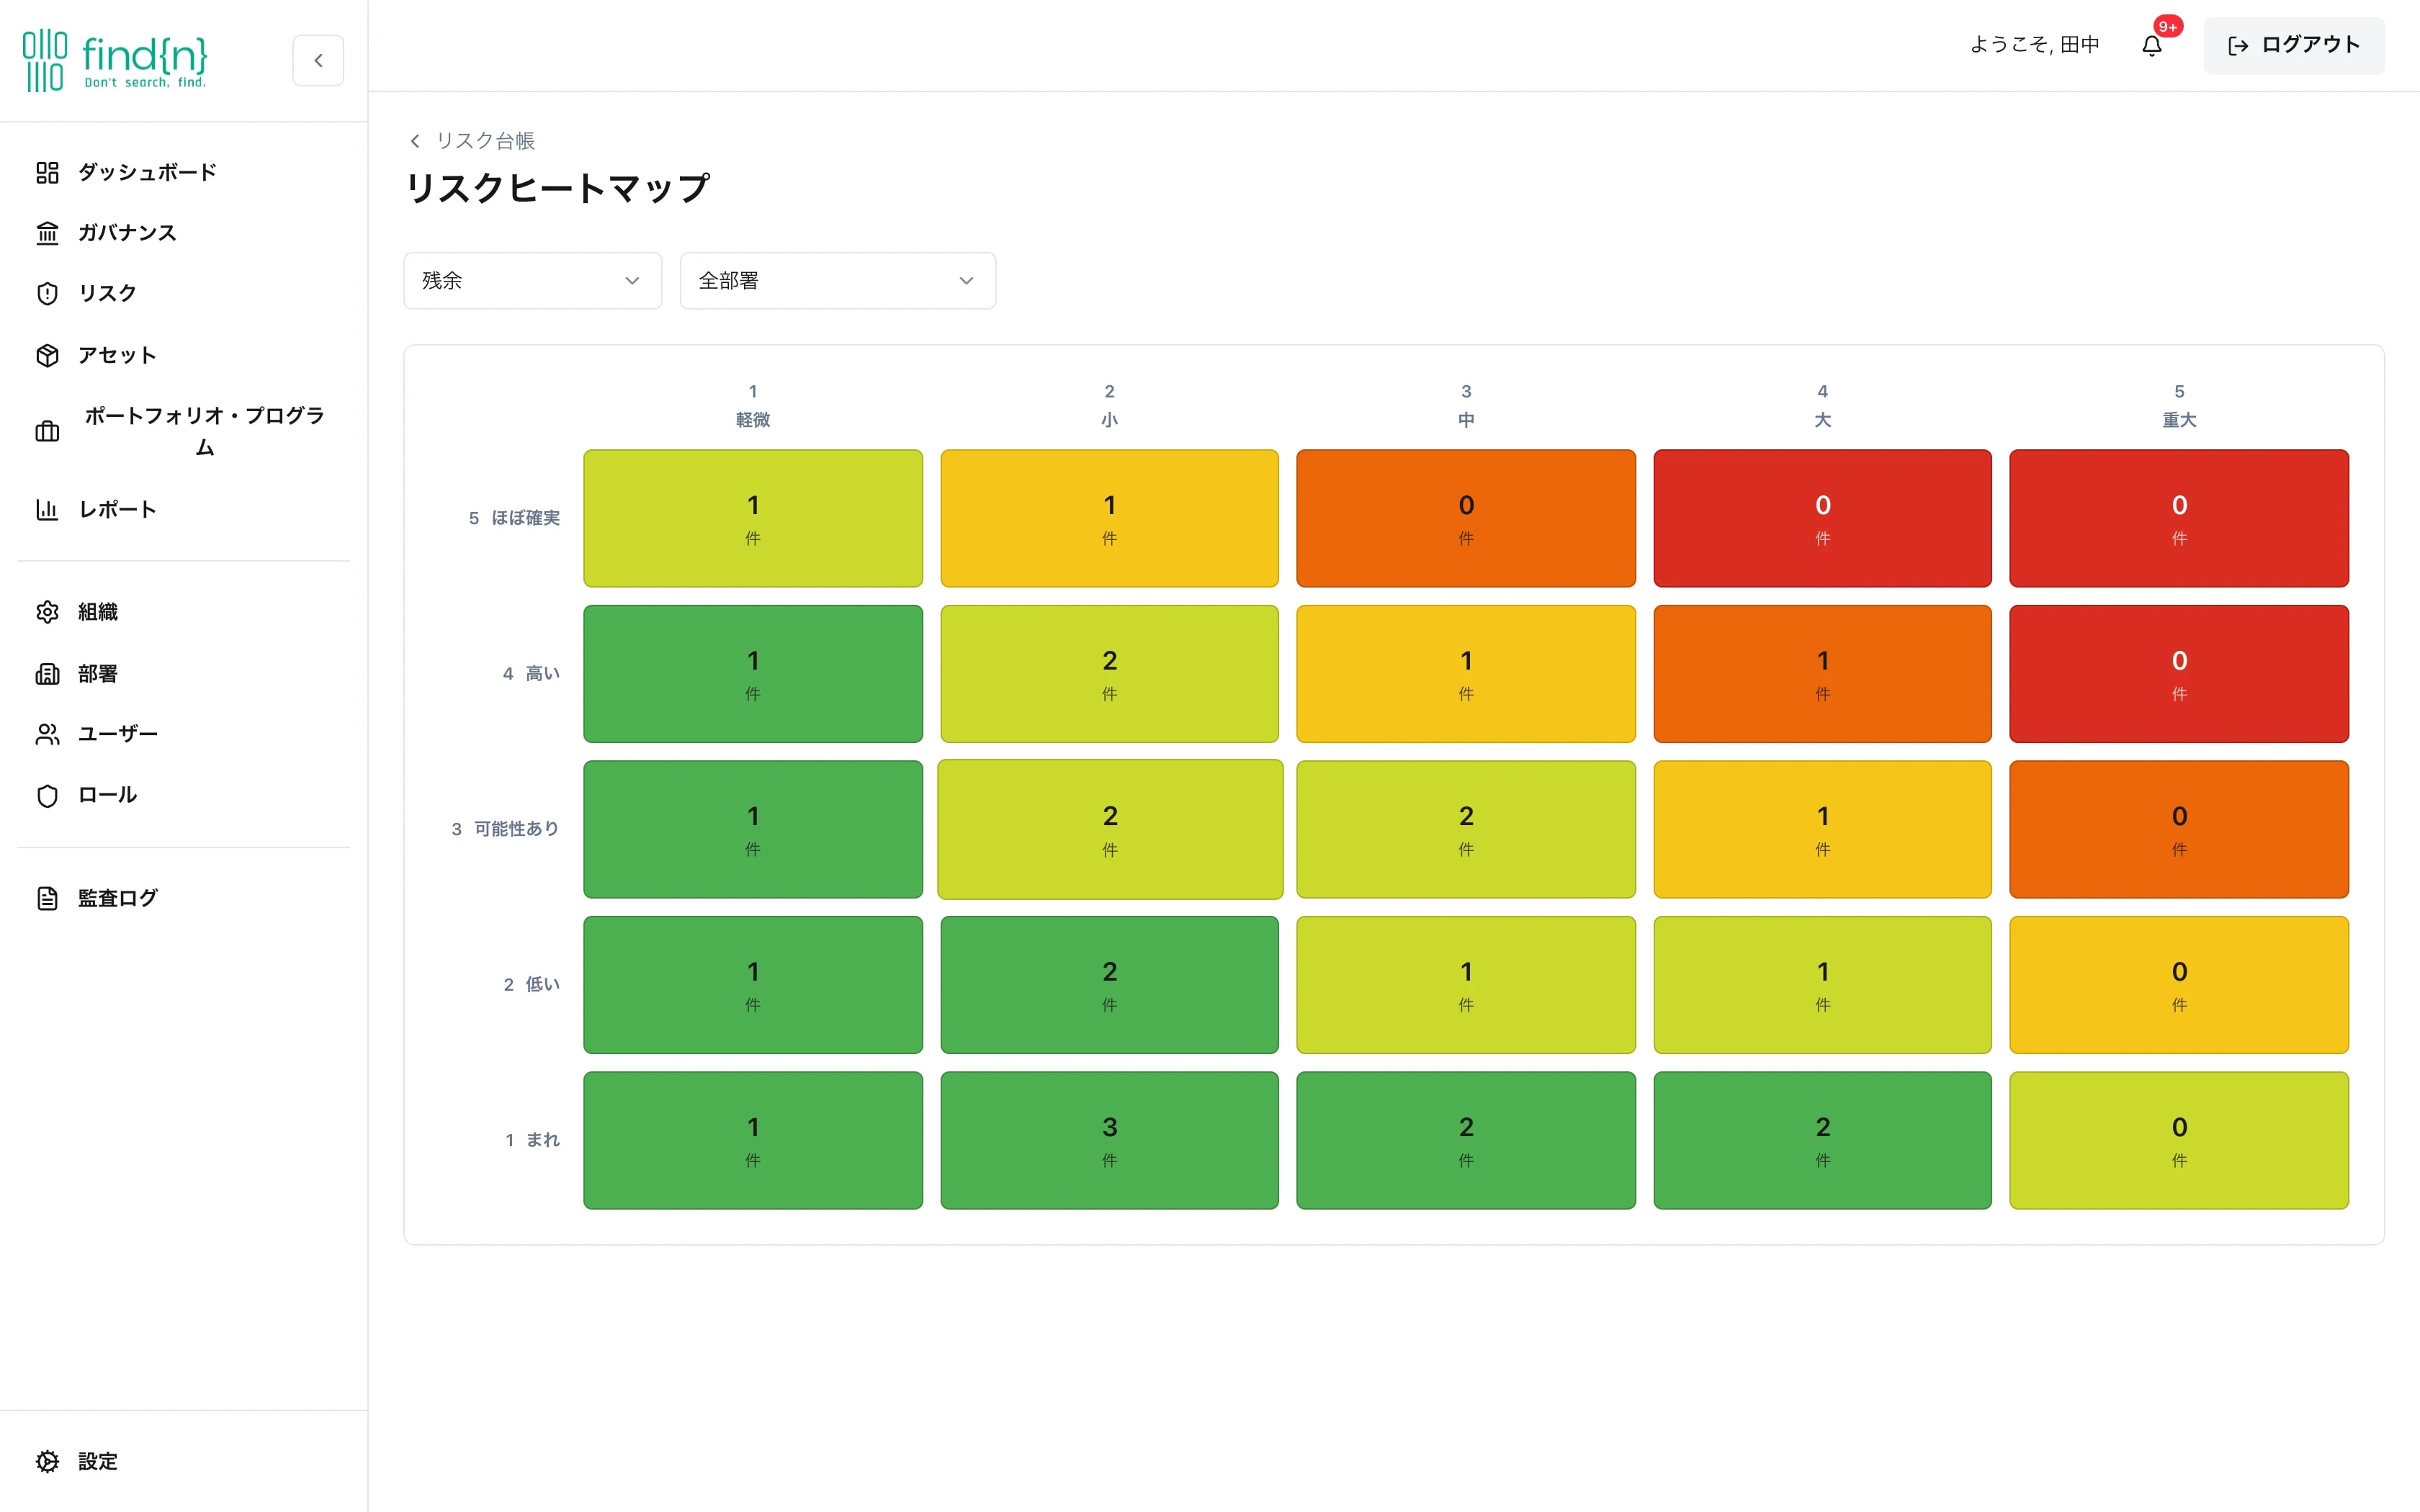Click the リスクヒートマップ page title

click(x=557, y=188)
